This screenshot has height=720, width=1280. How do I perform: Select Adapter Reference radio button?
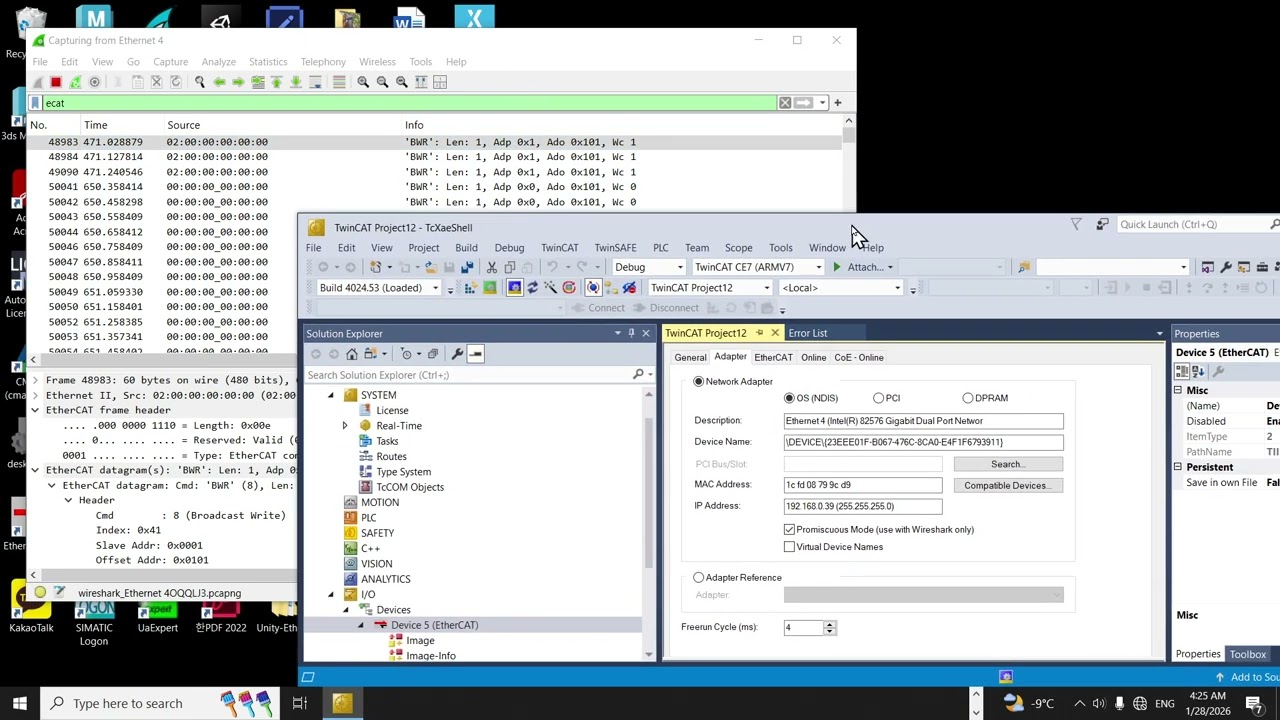(x=699, y=577)
